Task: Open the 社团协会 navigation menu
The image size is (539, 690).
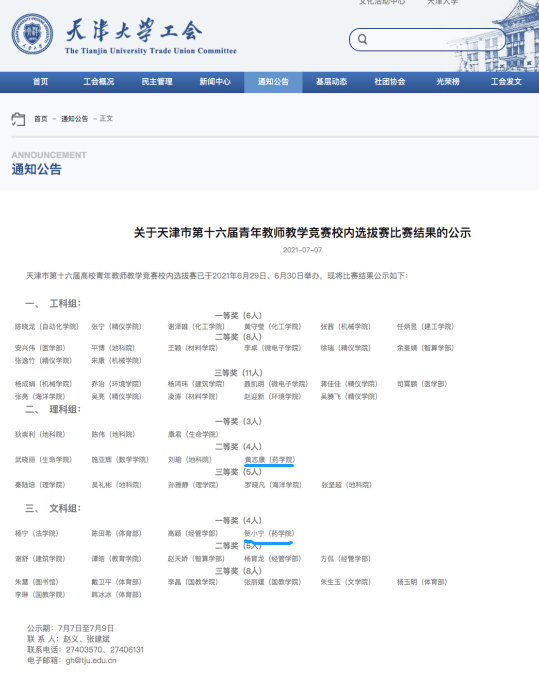Action: coord(390,82)
